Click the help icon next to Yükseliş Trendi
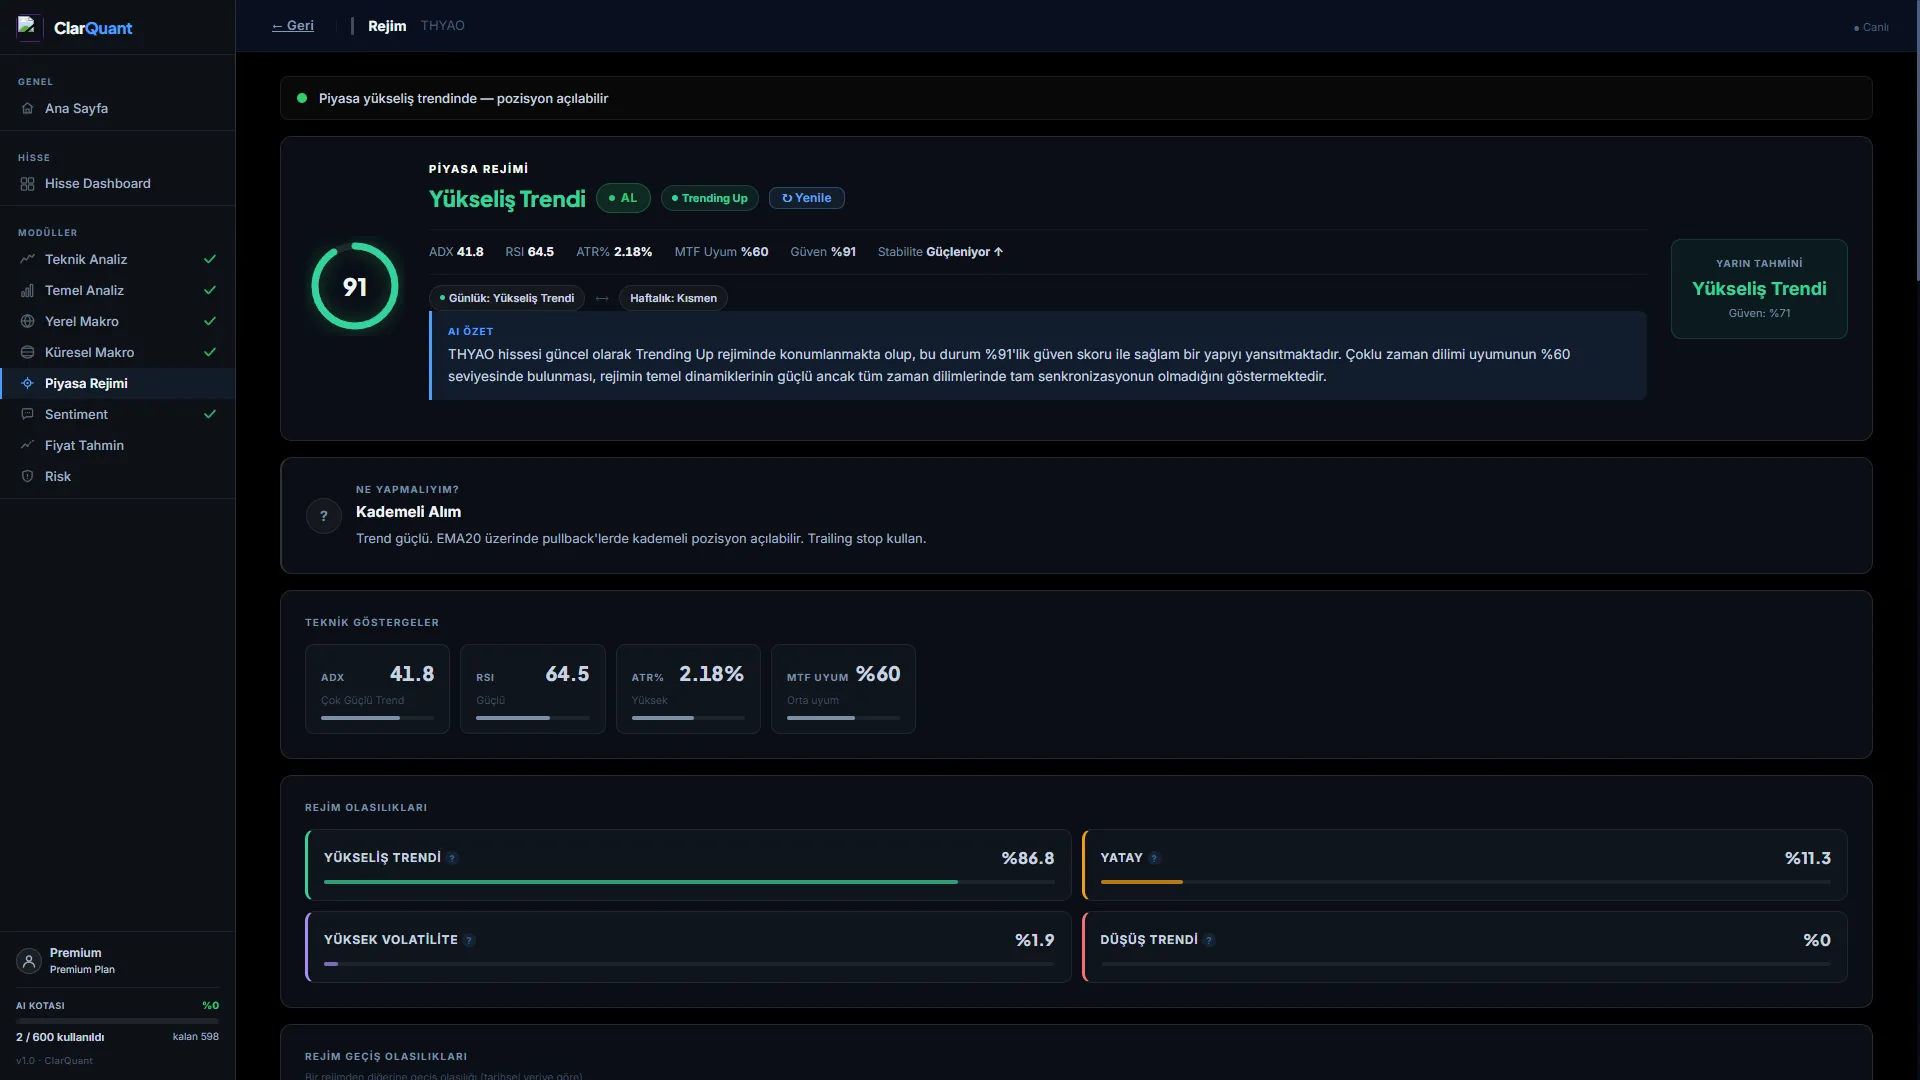This screenshot has height=1080, width=1920. (452, 858)
